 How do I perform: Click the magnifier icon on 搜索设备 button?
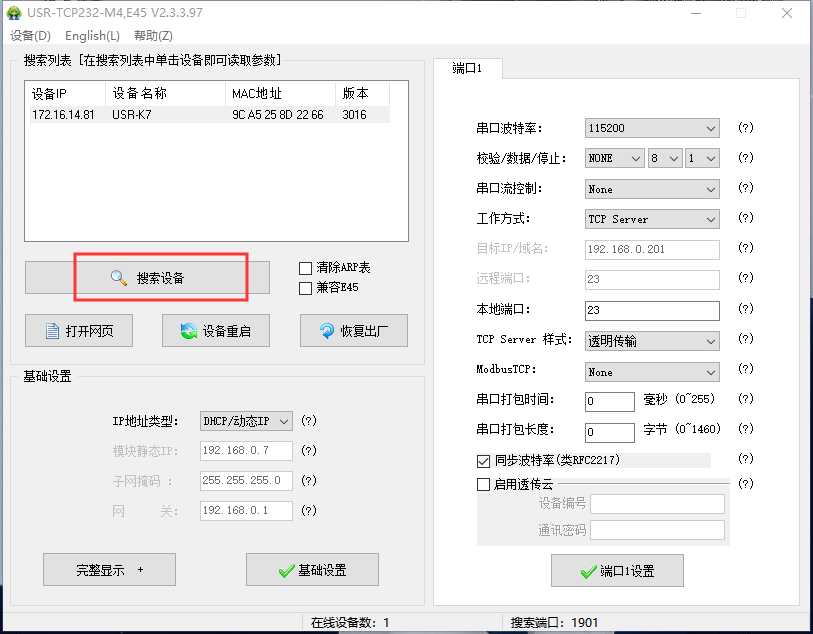tap(119, 279)
